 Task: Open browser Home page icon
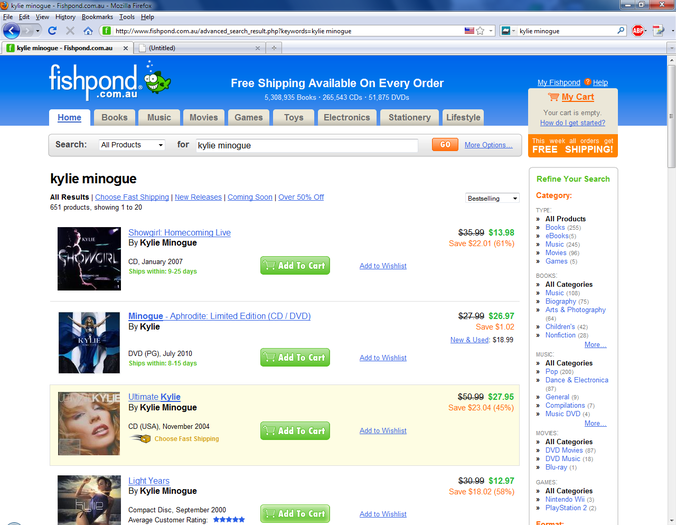pyautogui.click(x=88, y=31)
